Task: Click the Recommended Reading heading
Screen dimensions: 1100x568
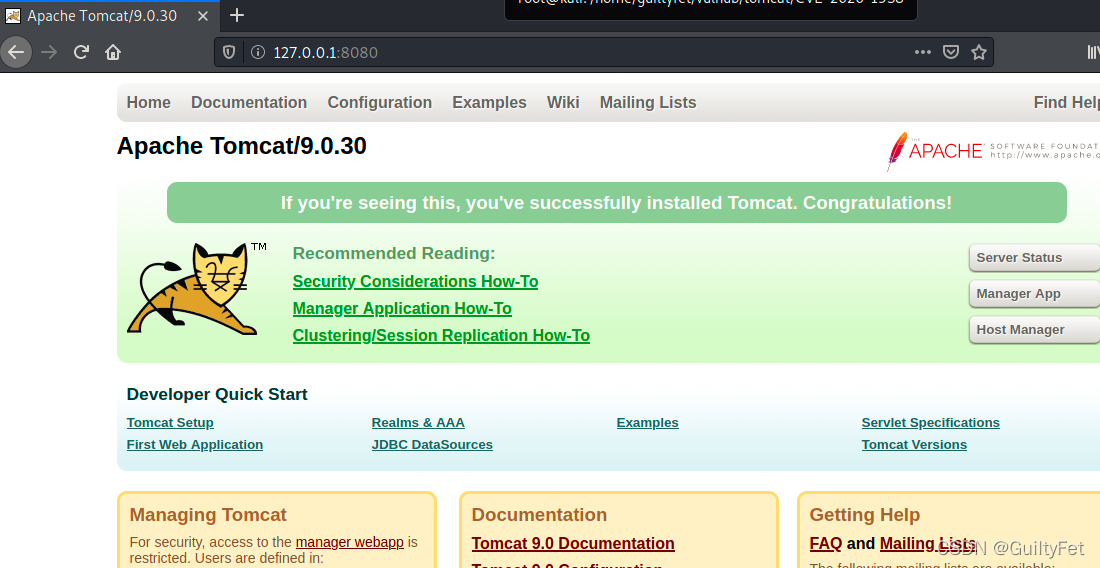Action: click(394, 253)
